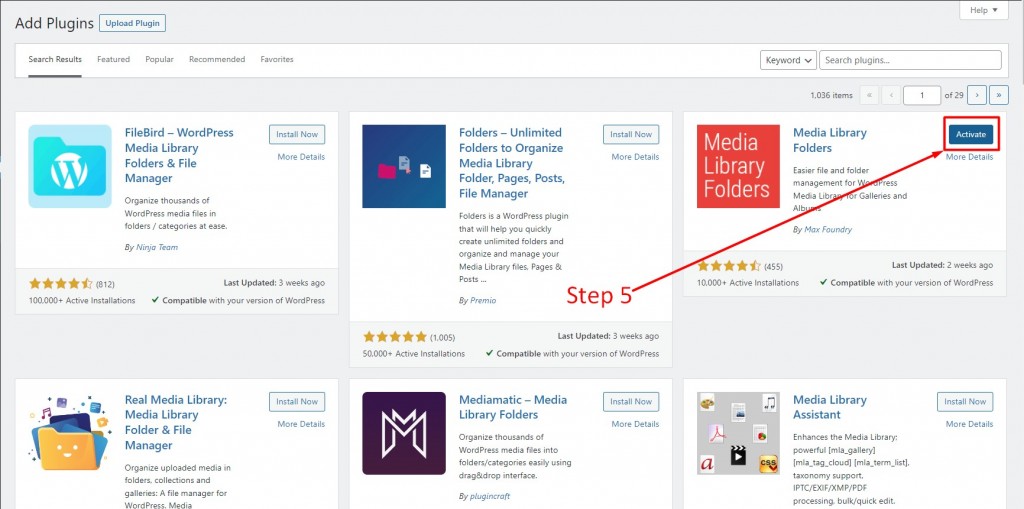This screenshot has height=509, width=1024.
Task: Switch to Favorites tab
Action: tap(277, 59)
